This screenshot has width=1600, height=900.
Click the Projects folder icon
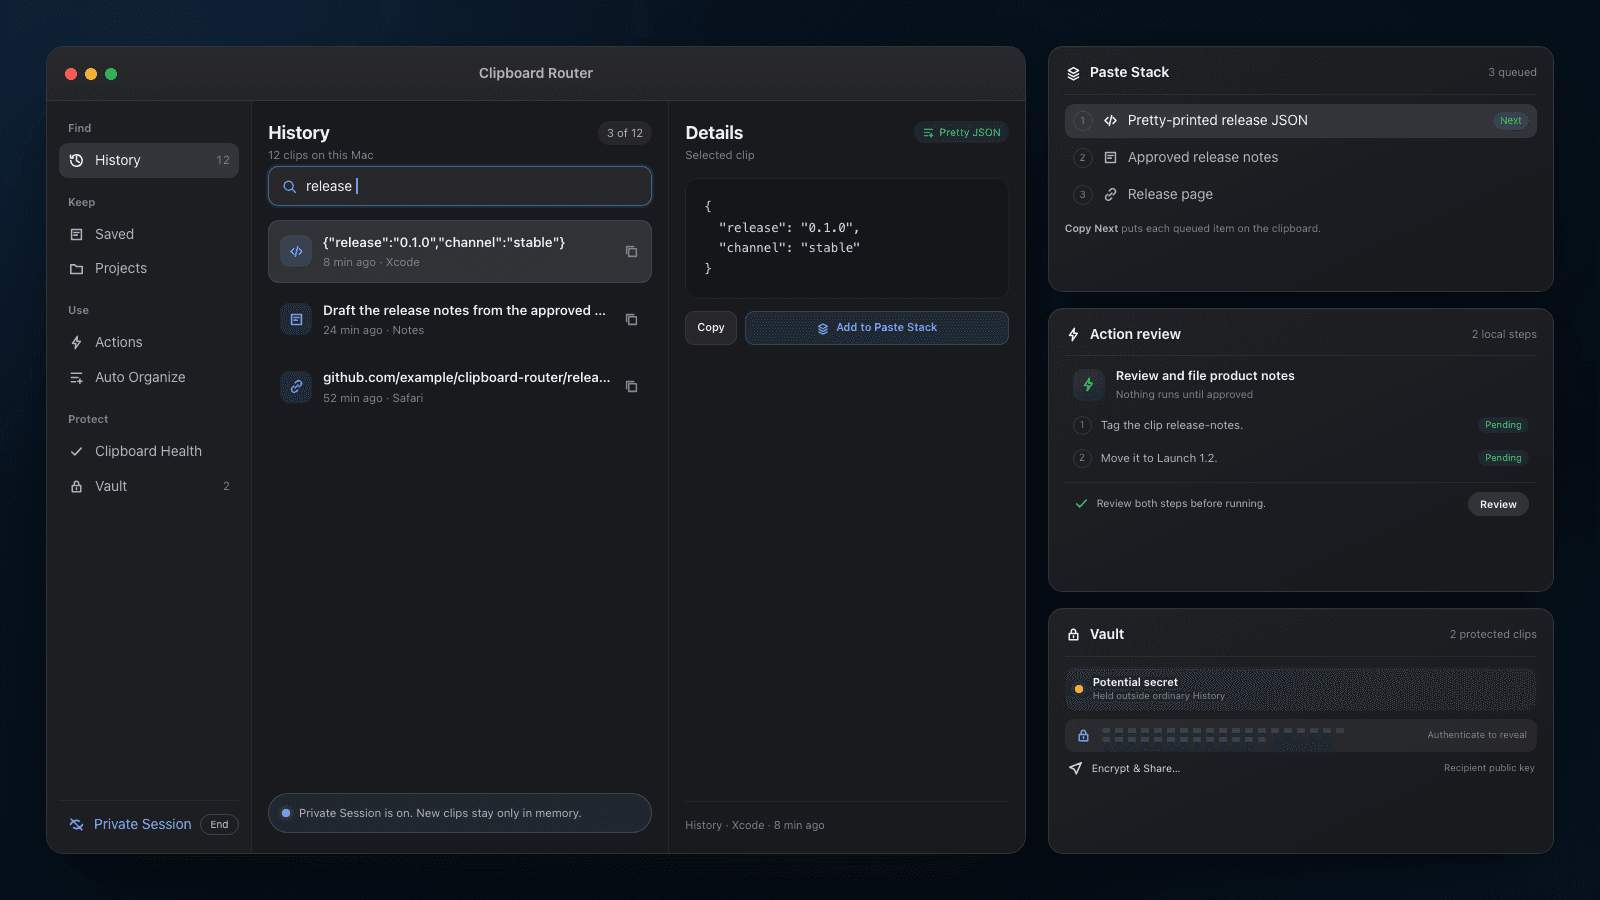pyautogui.click(x=76, y=268)
